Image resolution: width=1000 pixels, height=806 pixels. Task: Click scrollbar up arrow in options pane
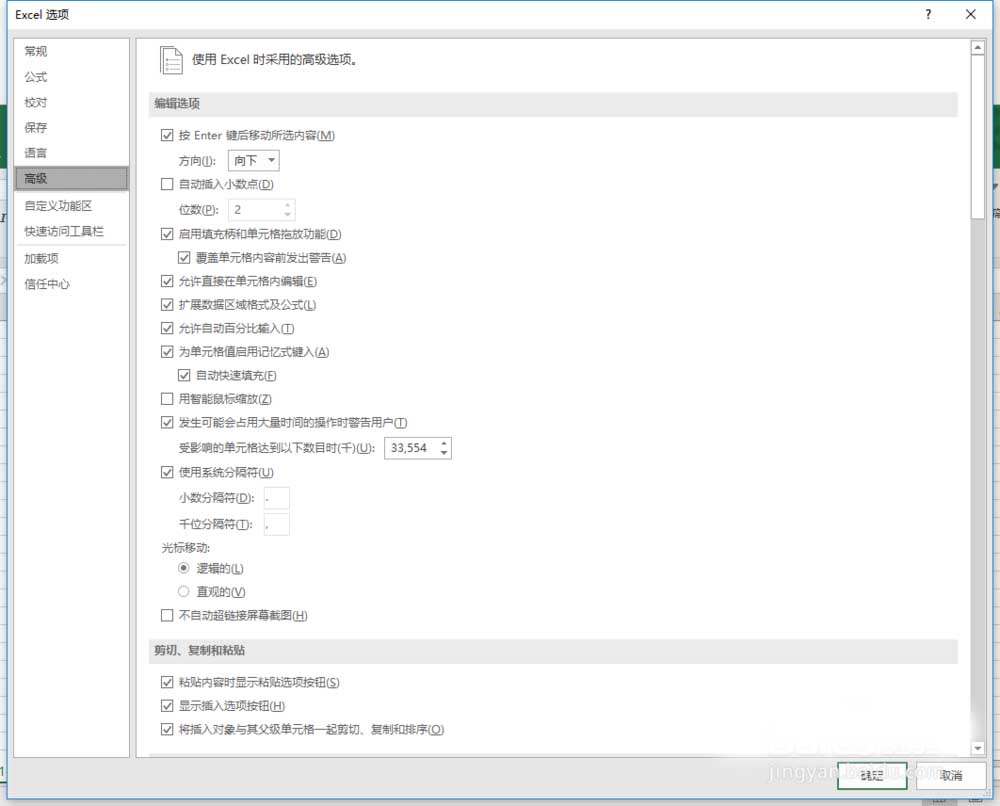(x=978, y=47)
